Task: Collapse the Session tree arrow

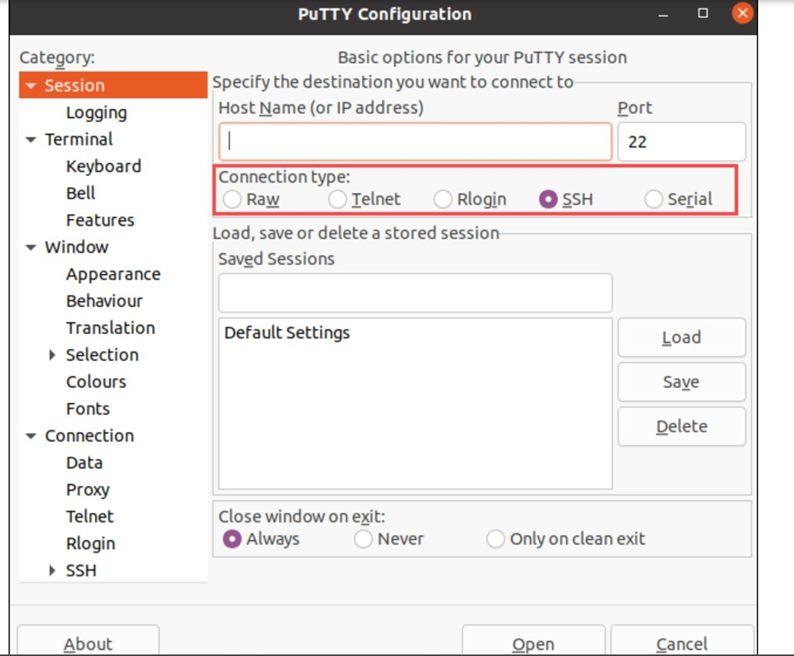Action: (x=31, y=86)
